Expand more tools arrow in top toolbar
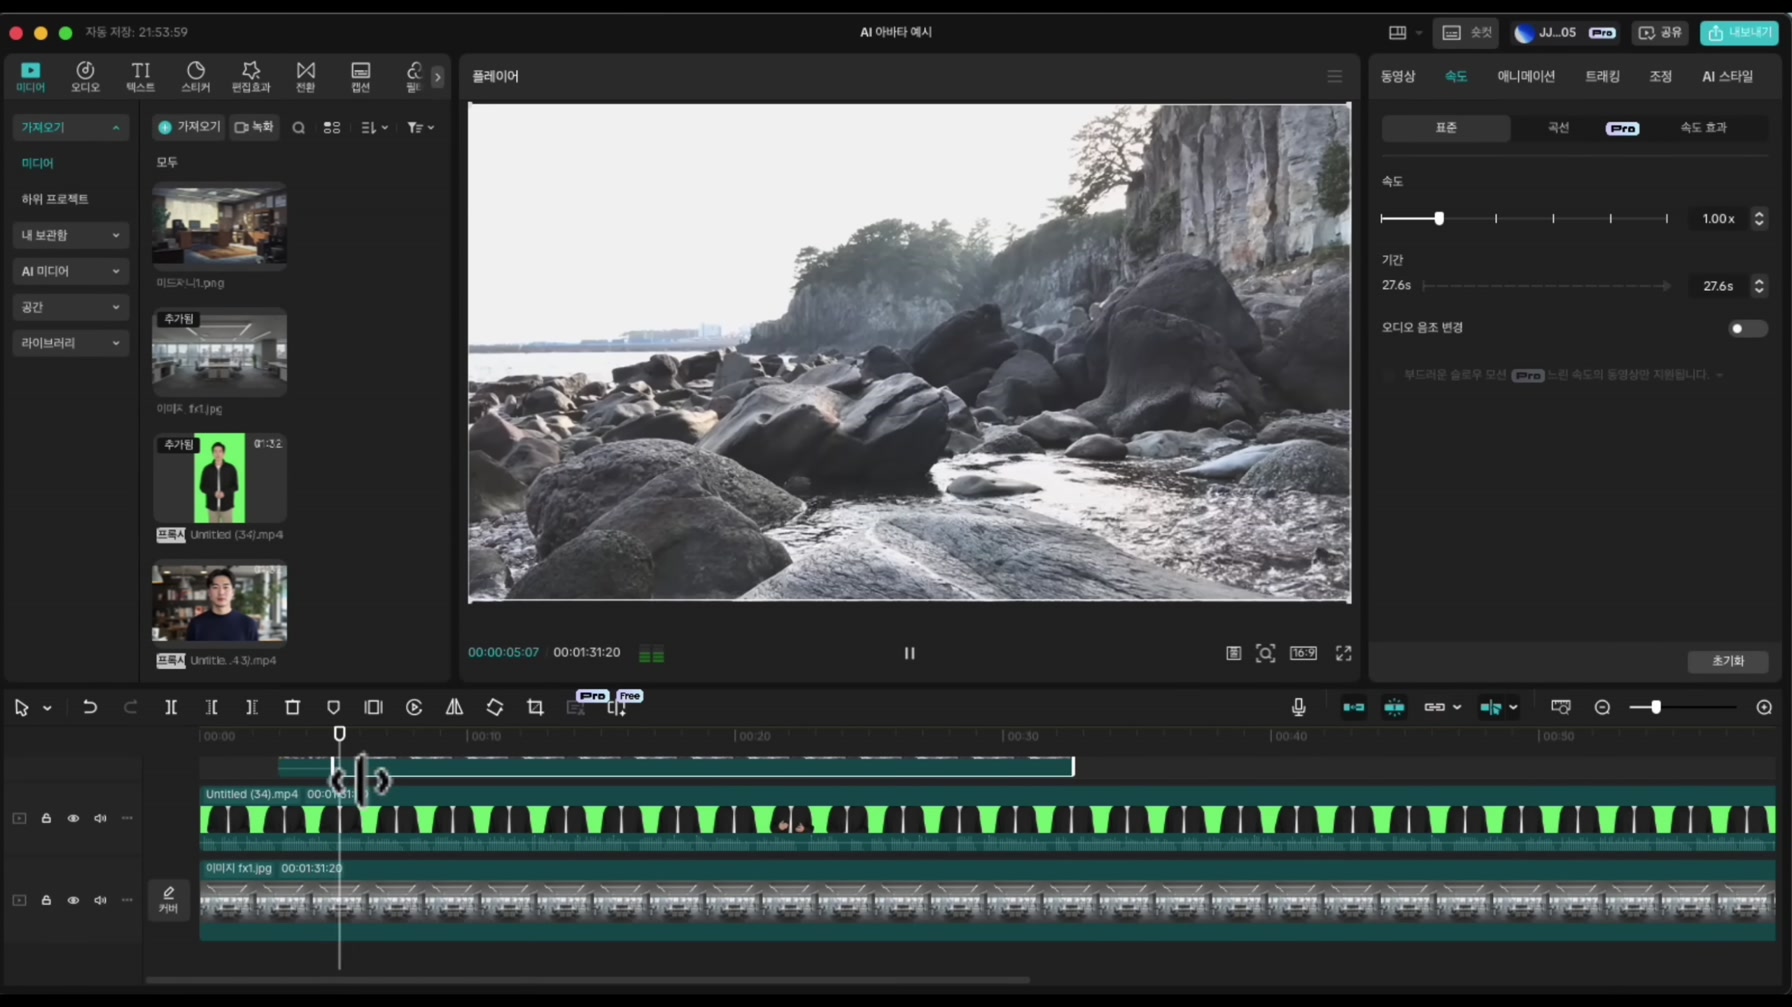The image size is (1792, 1007). (437, 76)
